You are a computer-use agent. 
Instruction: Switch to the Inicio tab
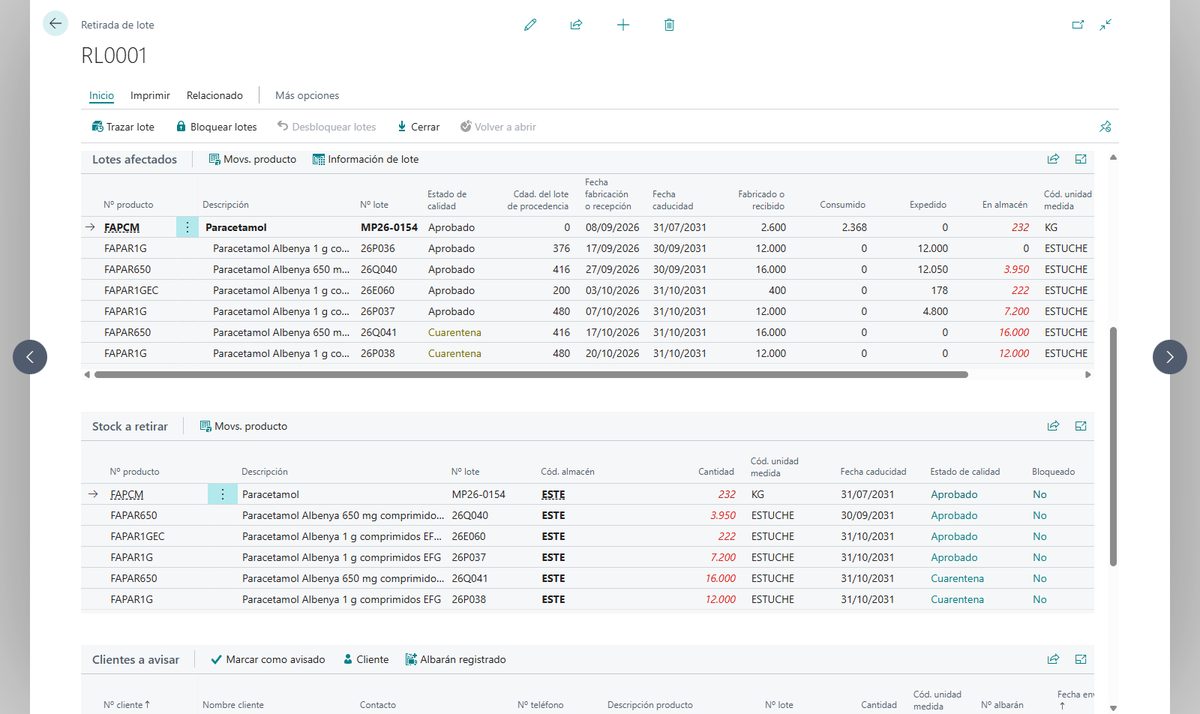click(x=101, y=96)
